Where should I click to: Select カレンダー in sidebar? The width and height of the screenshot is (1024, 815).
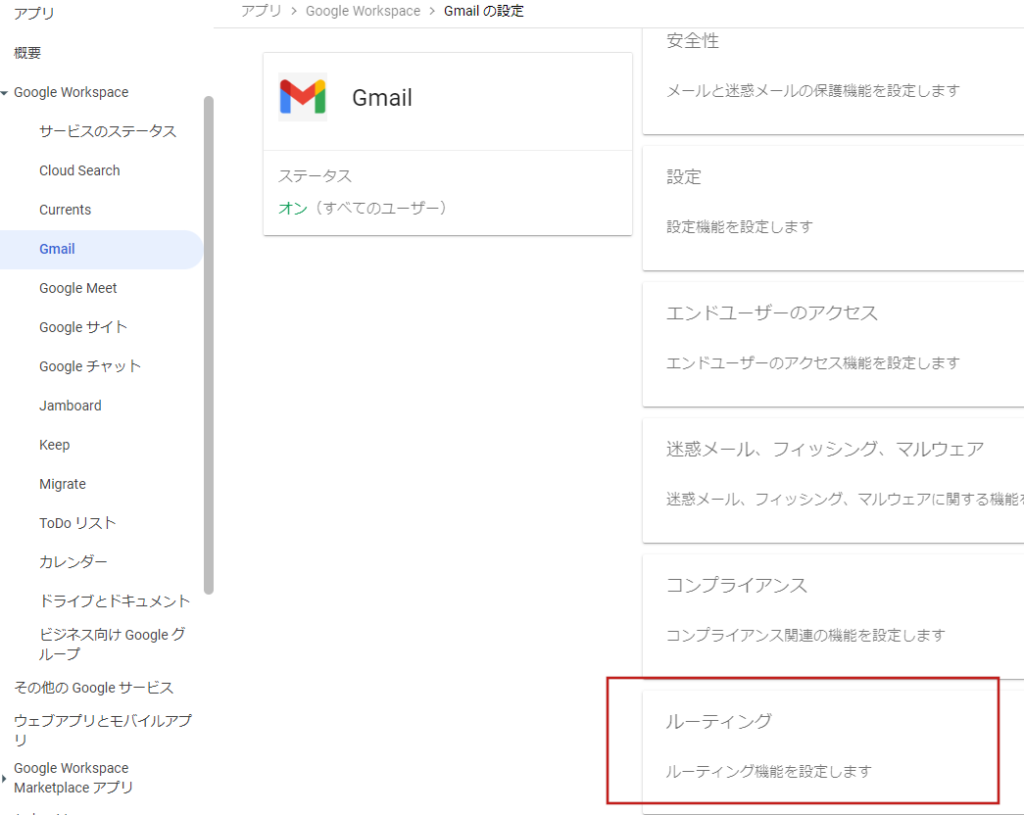coord(73,562)
